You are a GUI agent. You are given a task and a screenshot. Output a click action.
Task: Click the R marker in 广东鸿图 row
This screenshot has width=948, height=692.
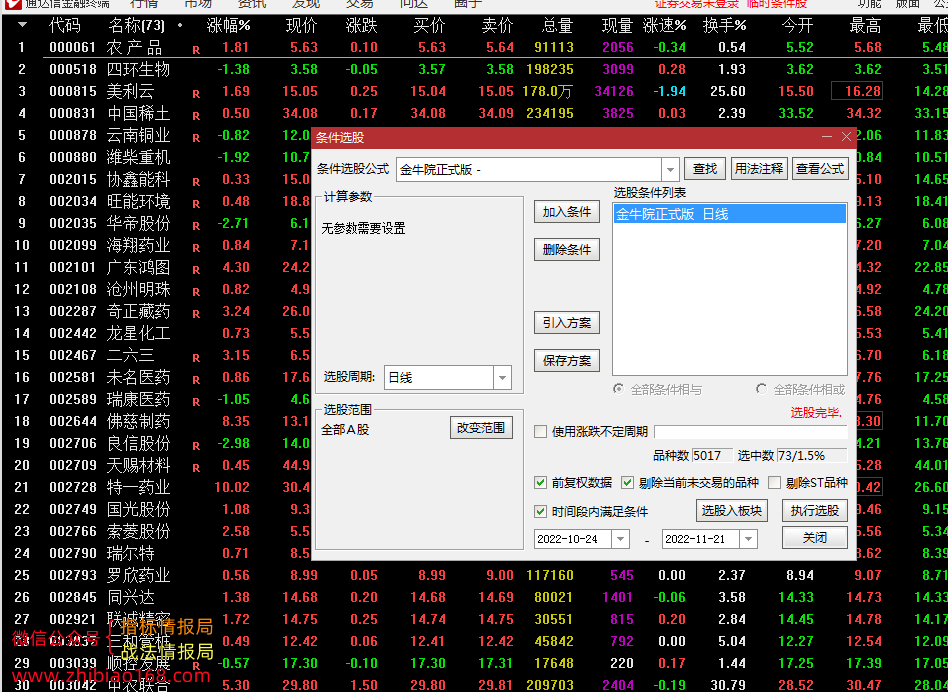click(196, 270)
